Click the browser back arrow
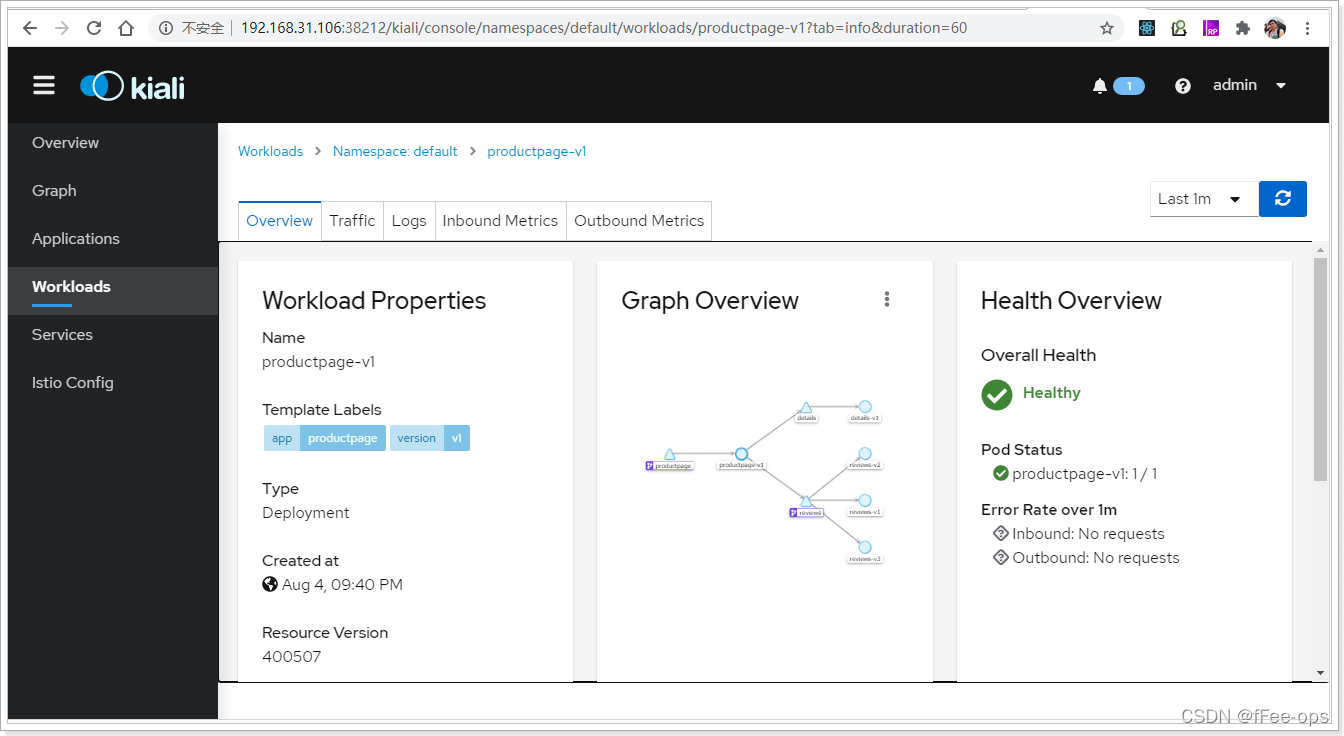Viewport: 1344px width, 736px height. [30, 28]
